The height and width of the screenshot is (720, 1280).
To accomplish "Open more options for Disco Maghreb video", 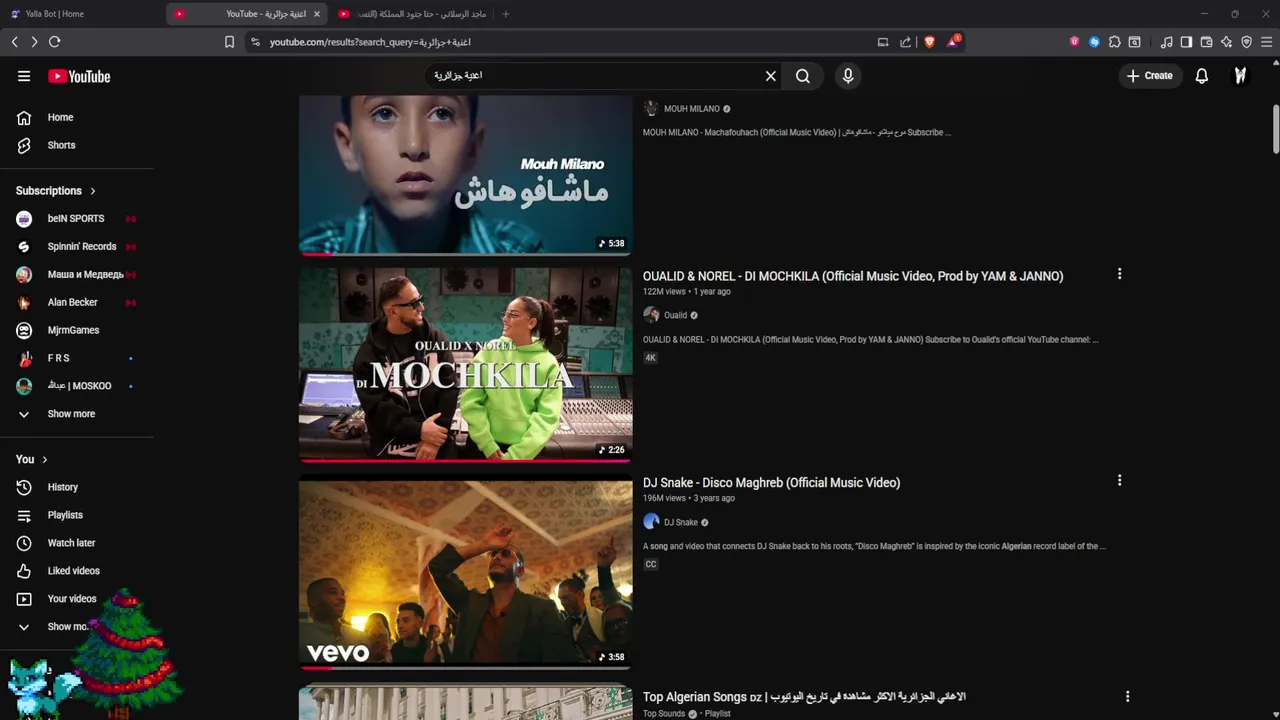I will coord(1119,481).
